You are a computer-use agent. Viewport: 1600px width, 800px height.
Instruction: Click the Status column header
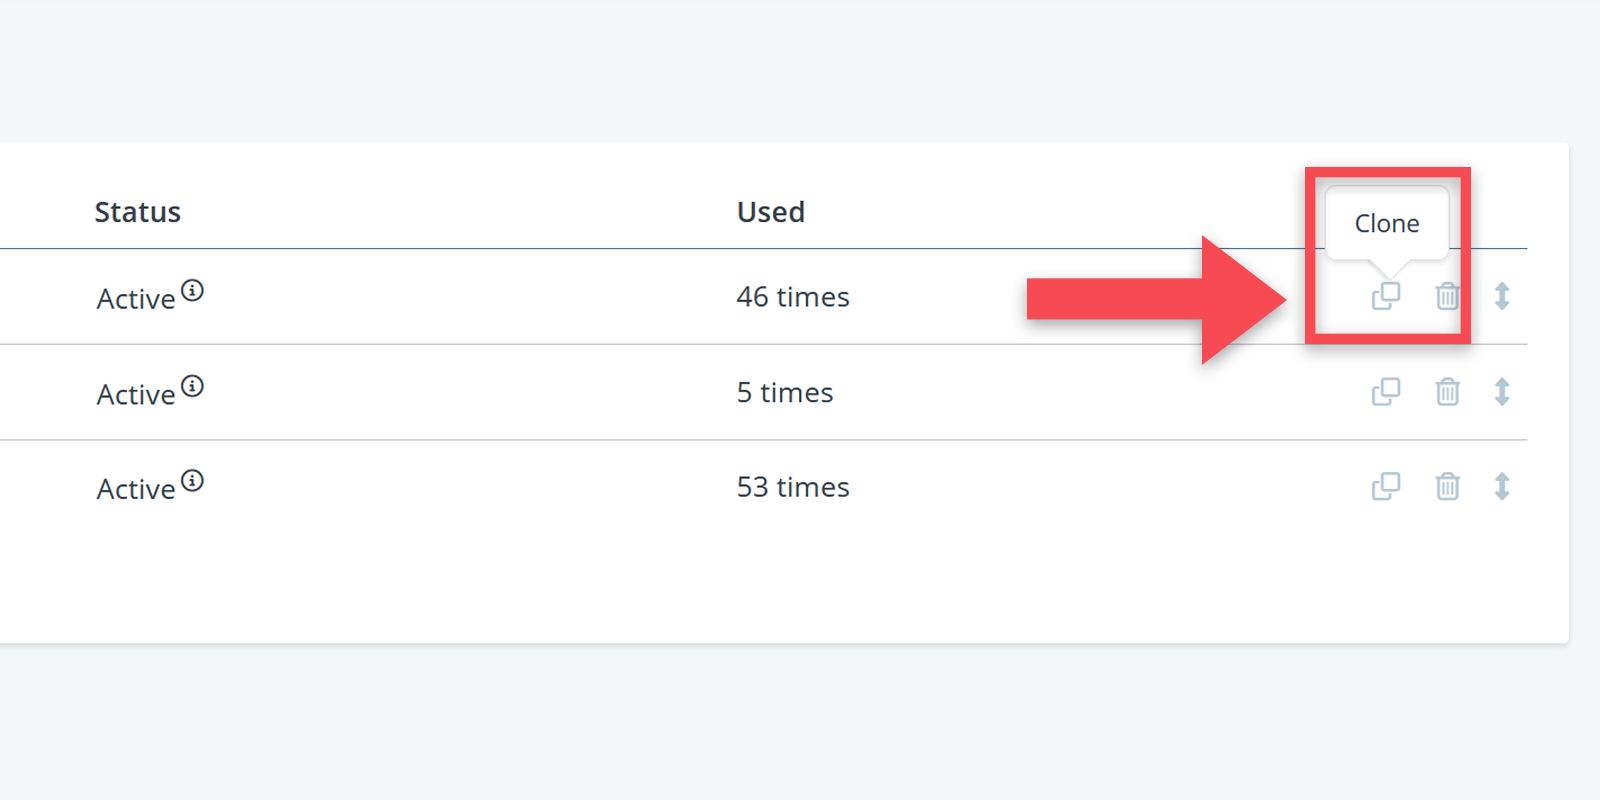[x=138, y=212]
